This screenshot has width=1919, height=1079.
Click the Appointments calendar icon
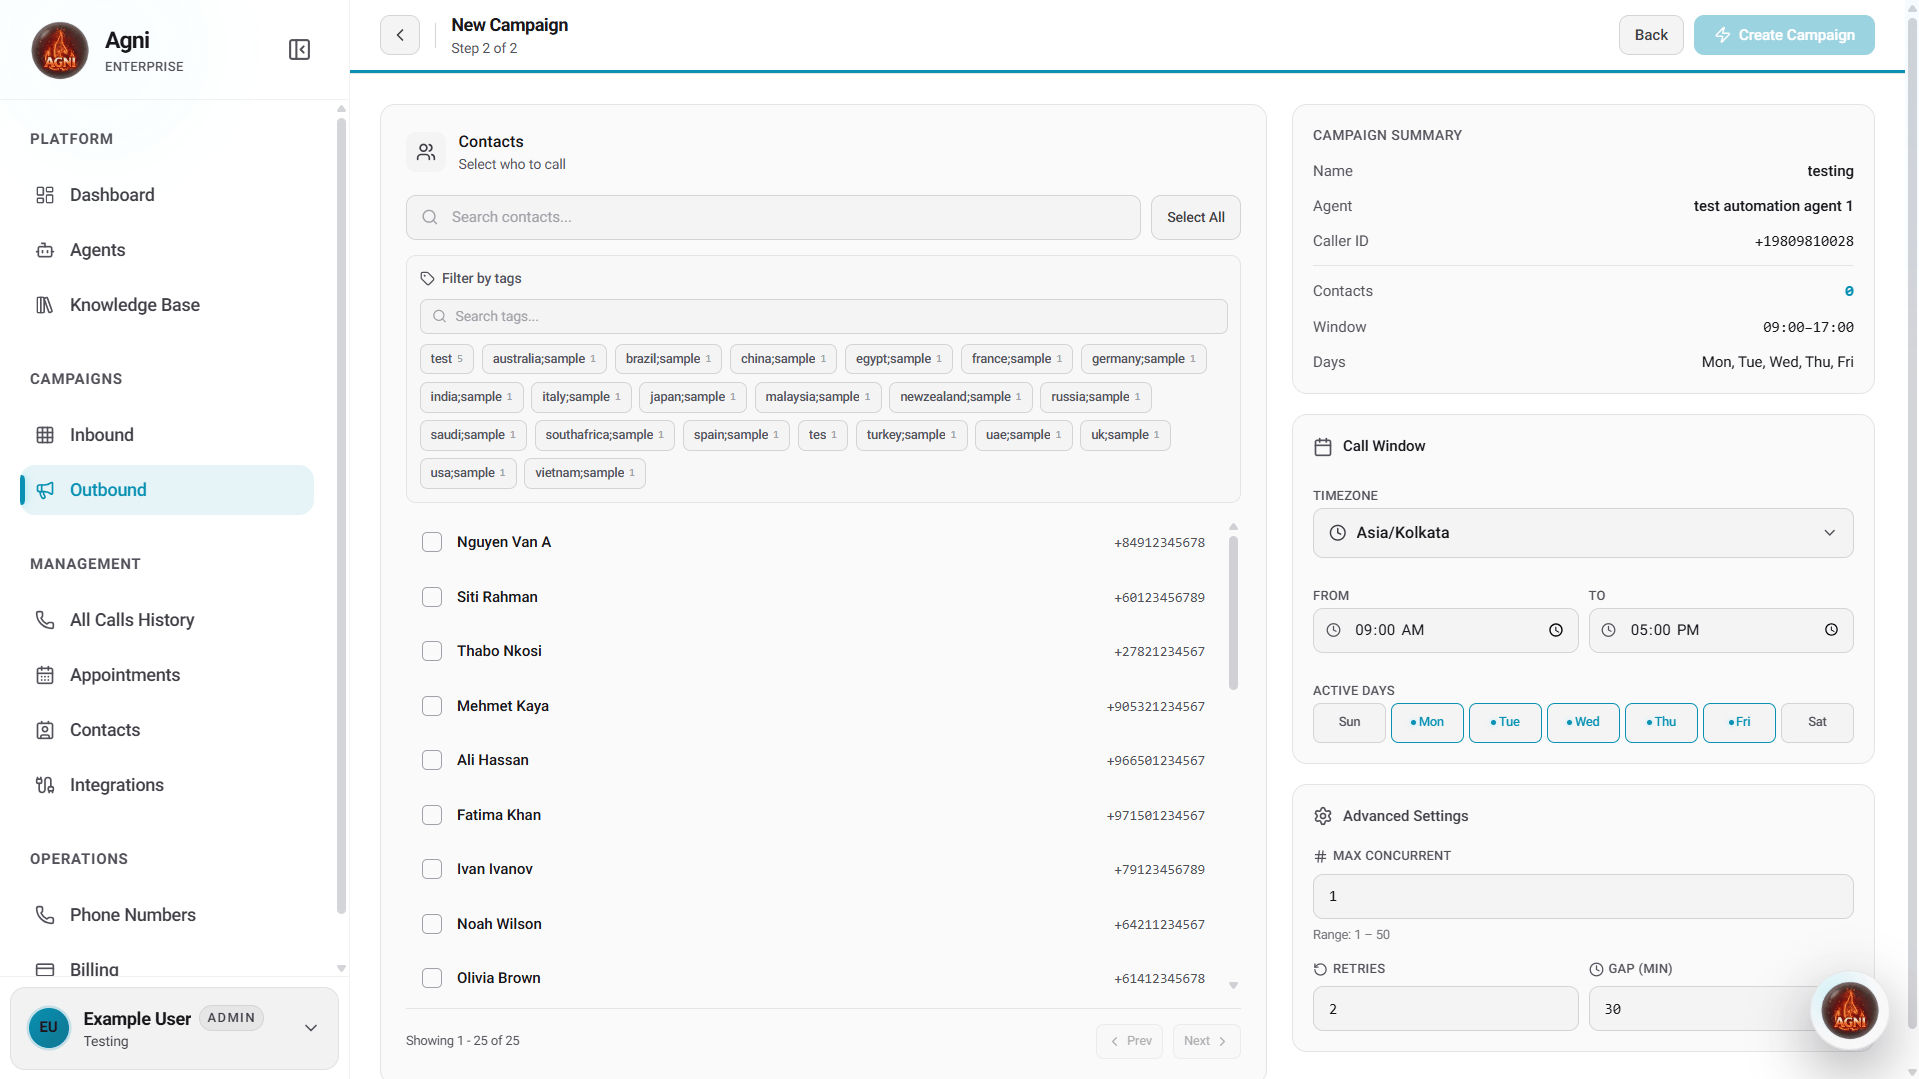point(45,675)
